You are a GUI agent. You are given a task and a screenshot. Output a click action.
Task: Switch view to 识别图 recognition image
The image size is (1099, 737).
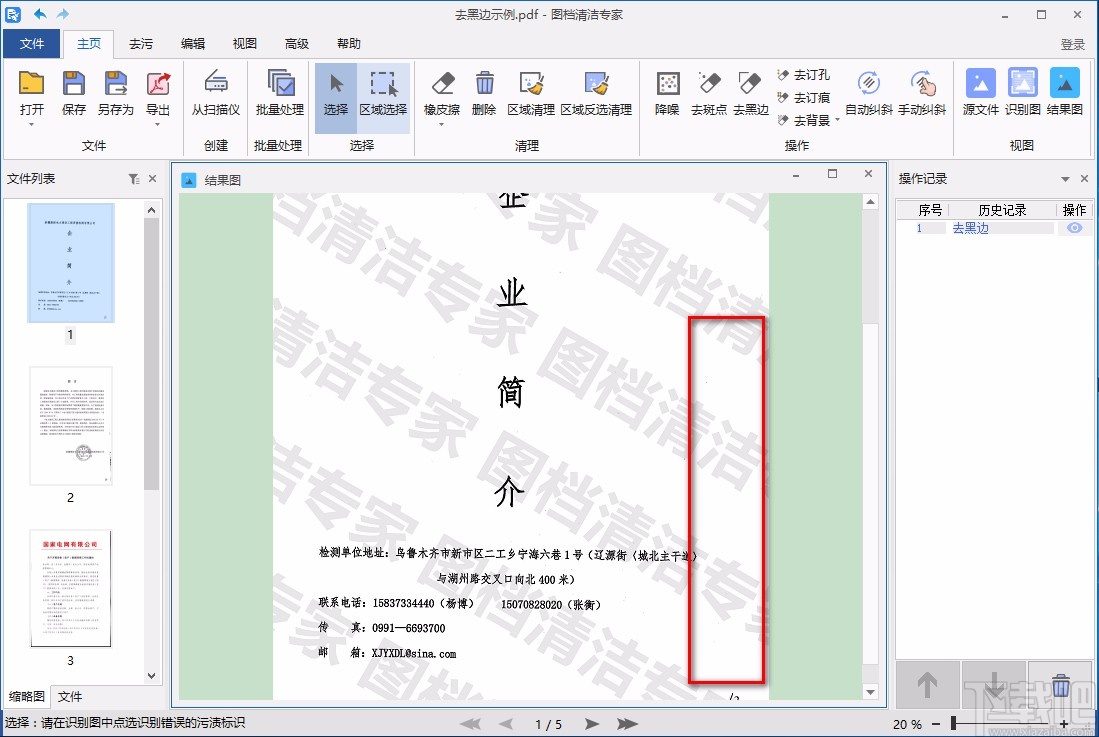(1022, 95)
